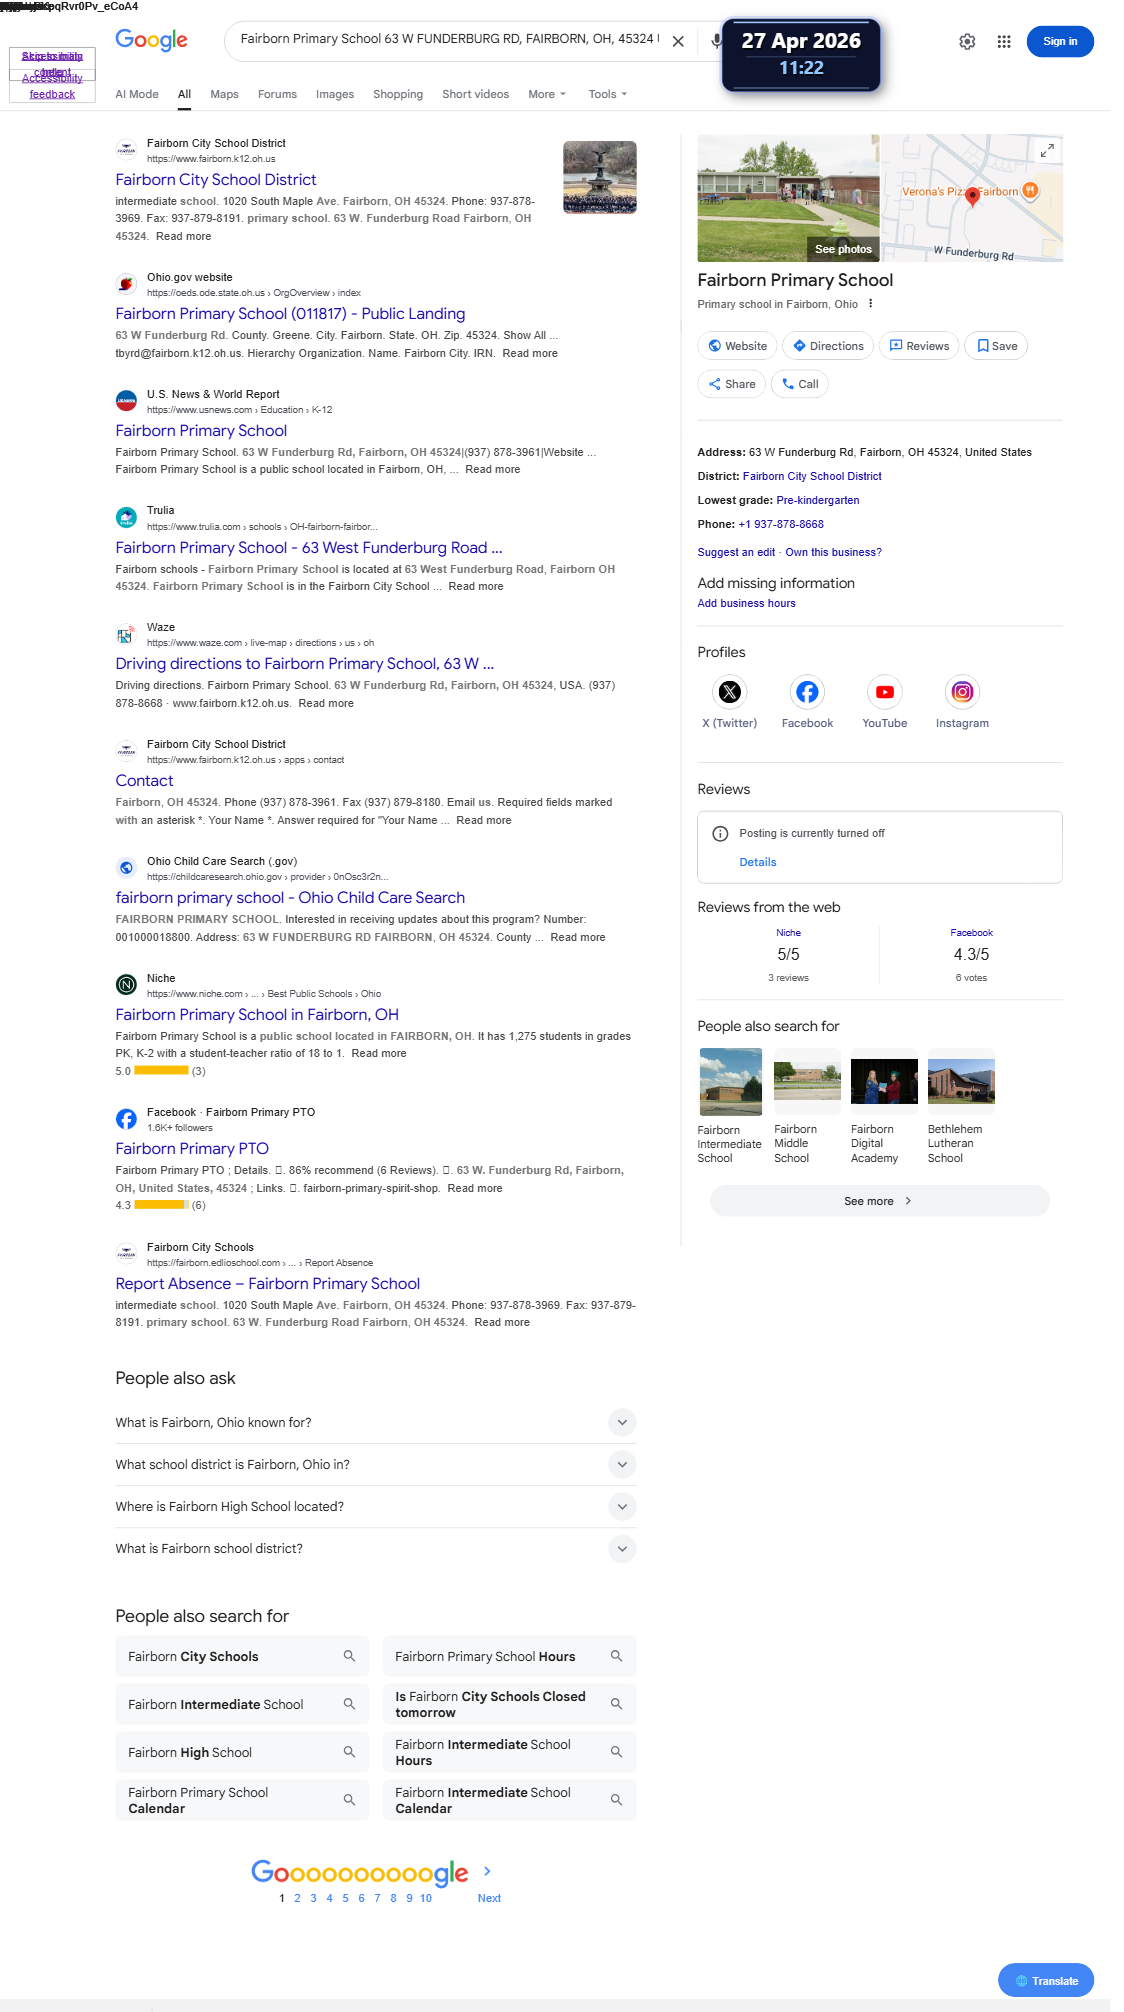Viewport: 1124px width, 2012px height.
Task: Click the Trulia site favicon
Action: (x=126, y=517)
